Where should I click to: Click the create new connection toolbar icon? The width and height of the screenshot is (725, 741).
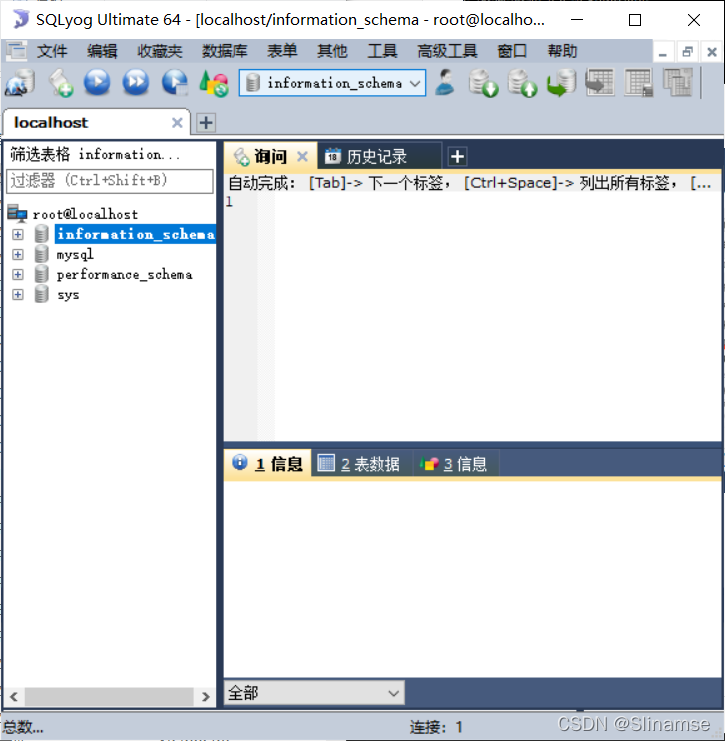(20, 83)
